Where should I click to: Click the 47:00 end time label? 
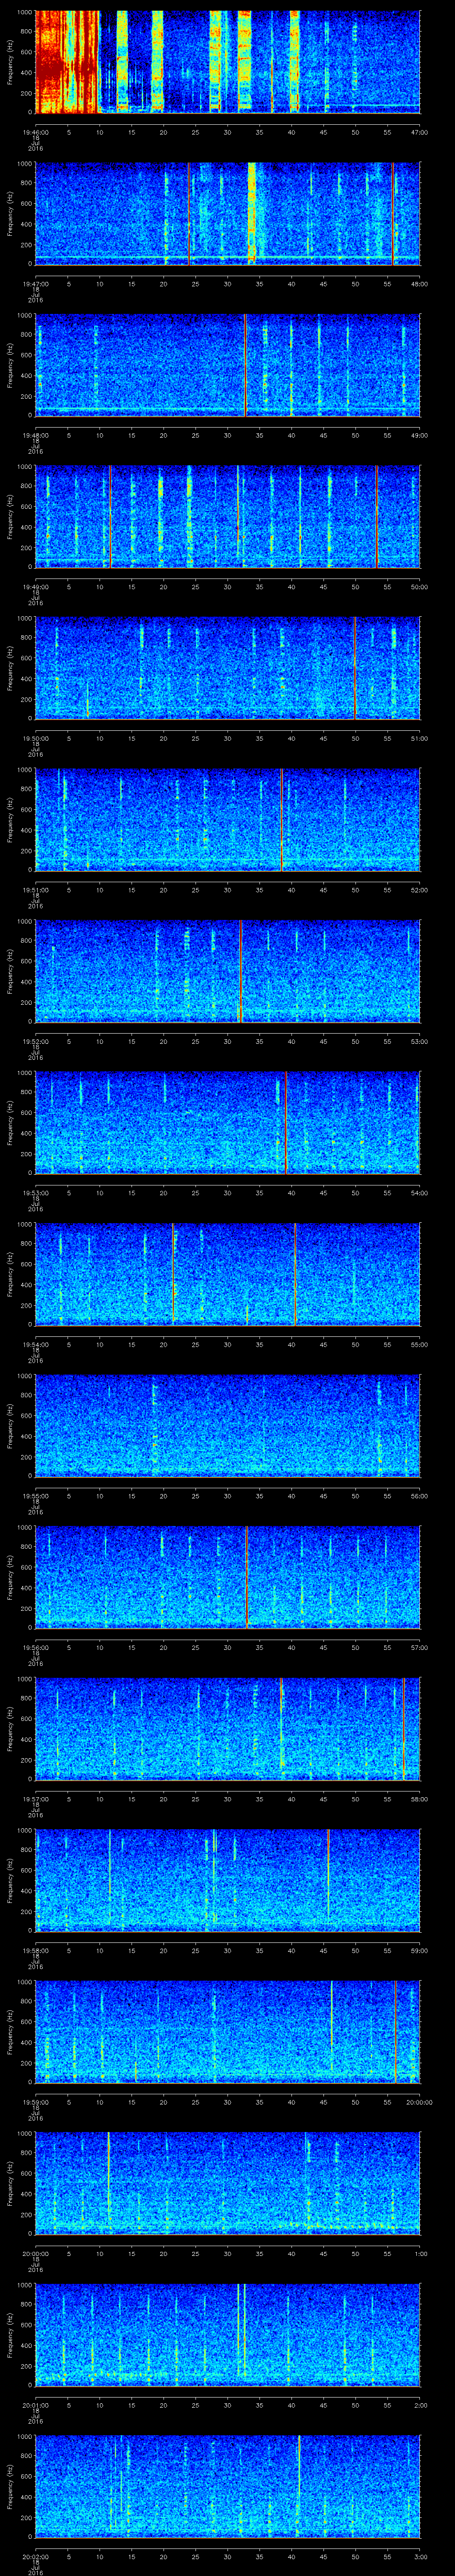tap(419, 132)
